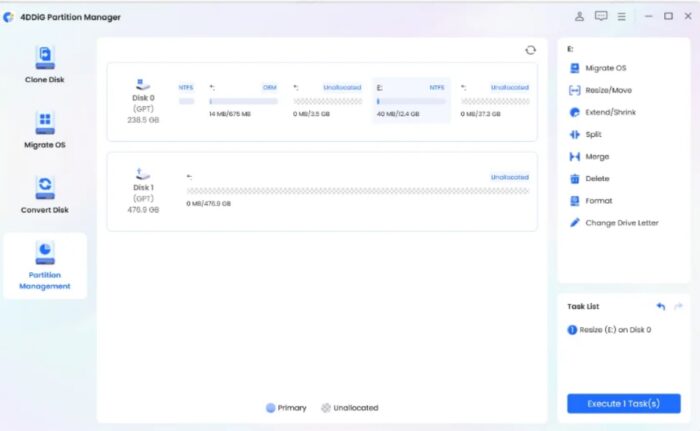Click the Disk 0 (GPT) 238.5 GB label
The image size is (700, 431).
[143, 109]
